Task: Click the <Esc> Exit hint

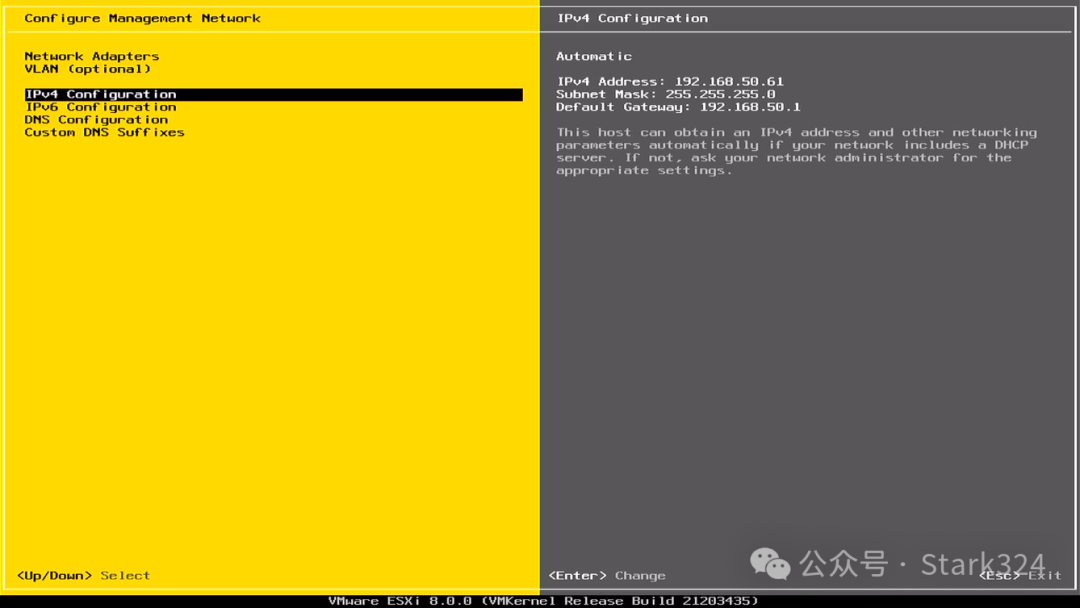Action: click(1020, 576)
